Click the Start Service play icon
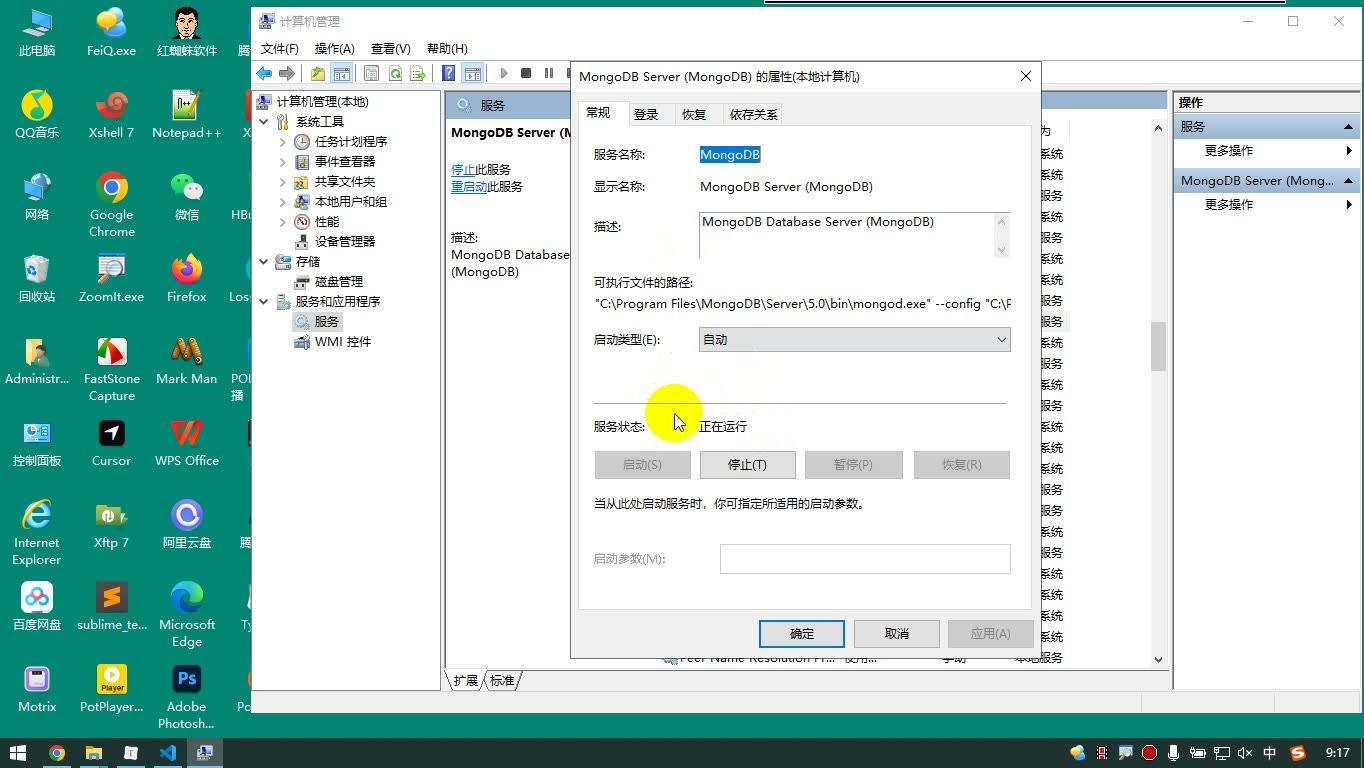The image size is (1364, 768). (x=504, y=73)
